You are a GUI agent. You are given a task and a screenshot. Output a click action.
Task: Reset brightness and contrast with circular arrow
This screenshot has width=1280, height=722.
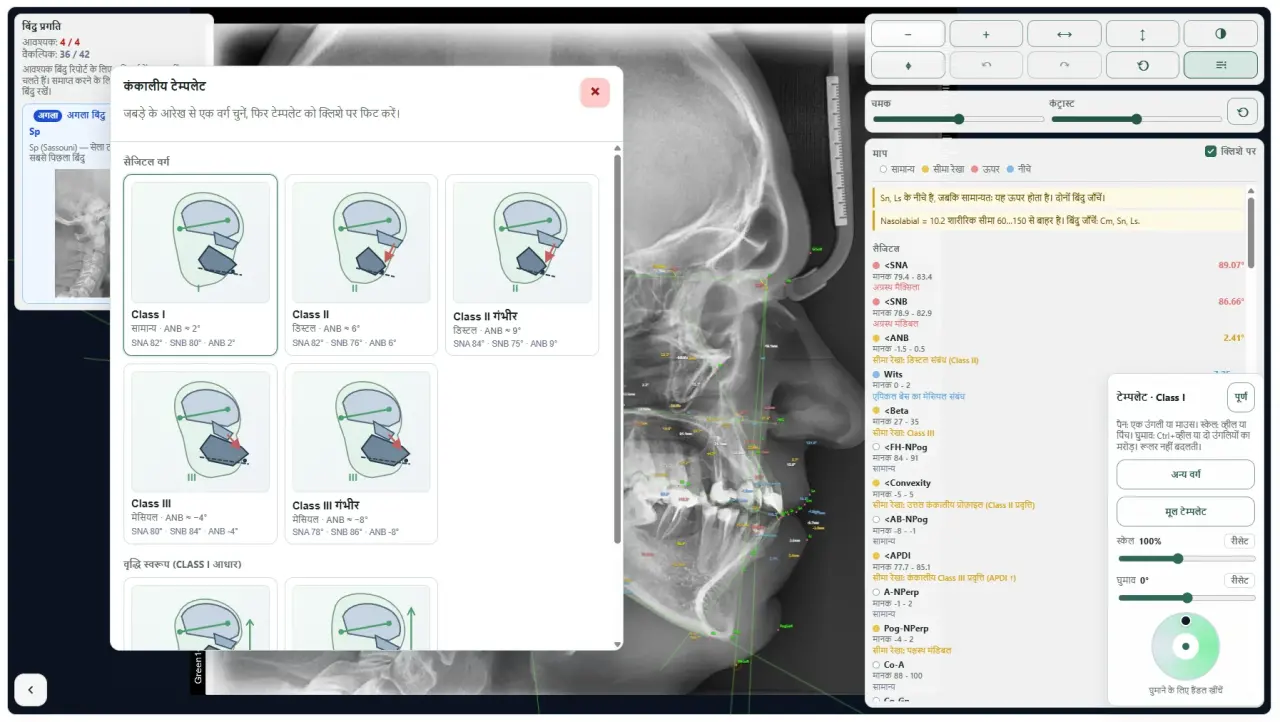(x=1243, y=112)
